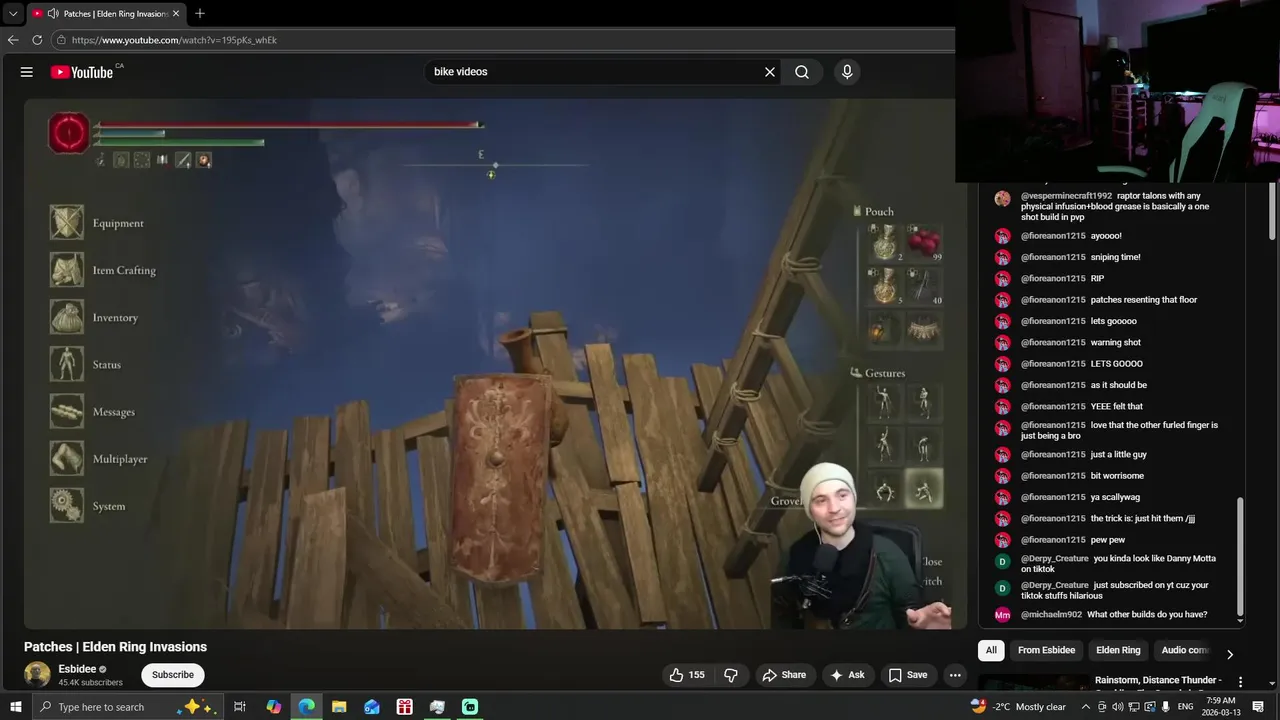Run the search with the magnifier button
Screen dimensions: 1280x720
[x=802, y=72]
